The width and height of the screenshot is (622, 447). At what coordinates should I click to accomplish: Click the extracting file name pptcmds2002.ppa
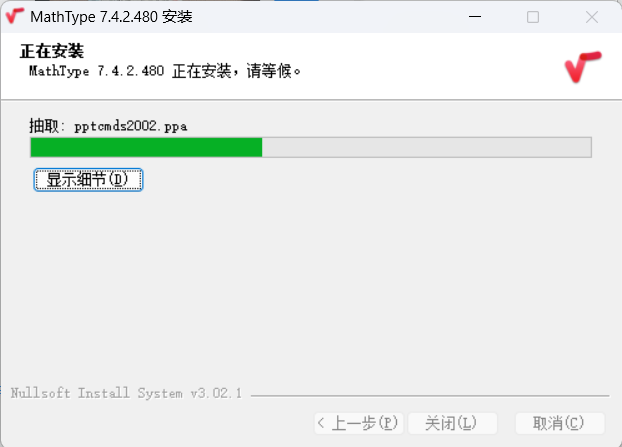click(131, 126)
